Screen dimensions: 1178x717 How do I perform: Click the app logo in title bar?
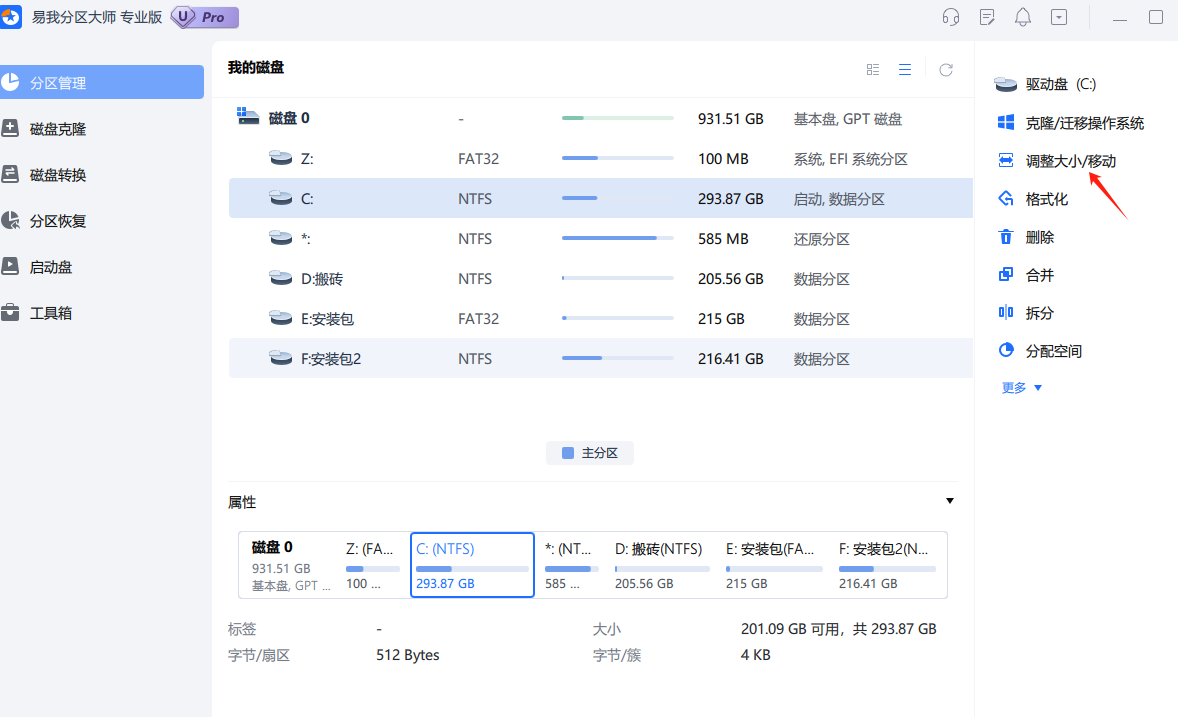(11, 17)
